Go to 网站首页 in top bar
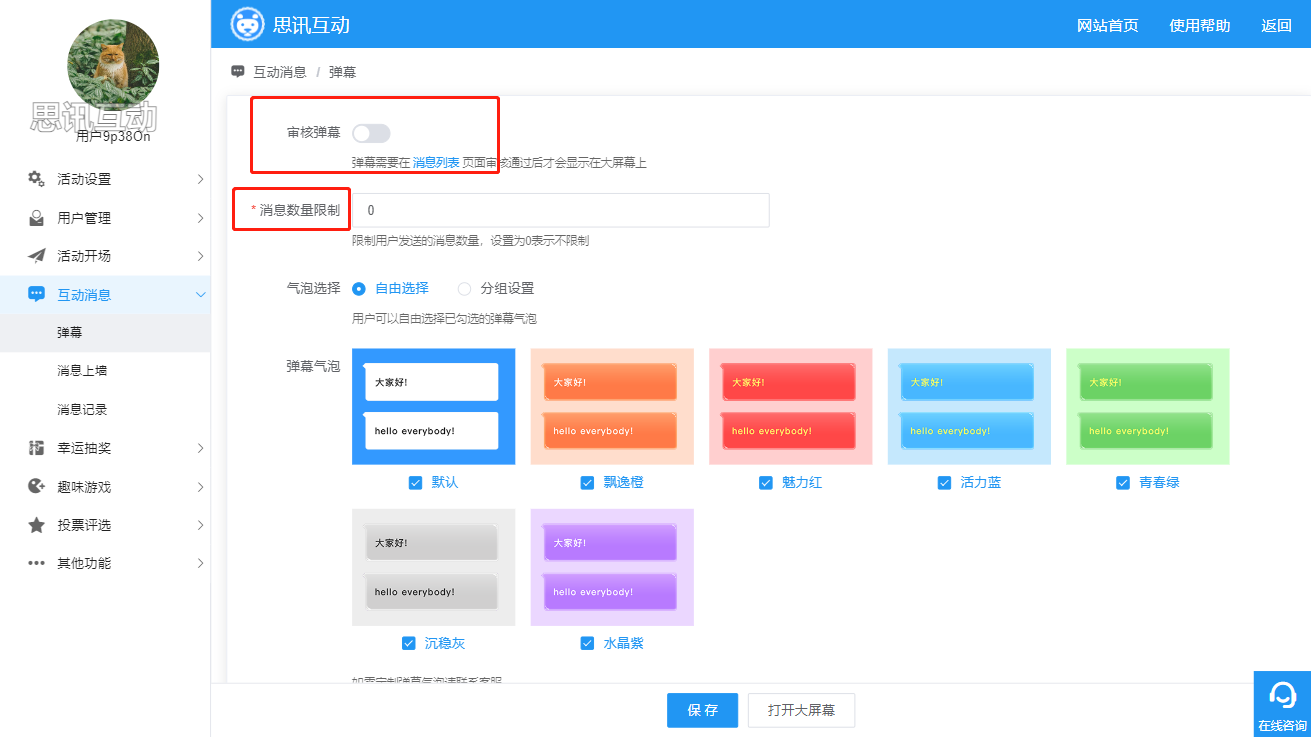This screenshot has width=1311, height=737. [1107, 26]
